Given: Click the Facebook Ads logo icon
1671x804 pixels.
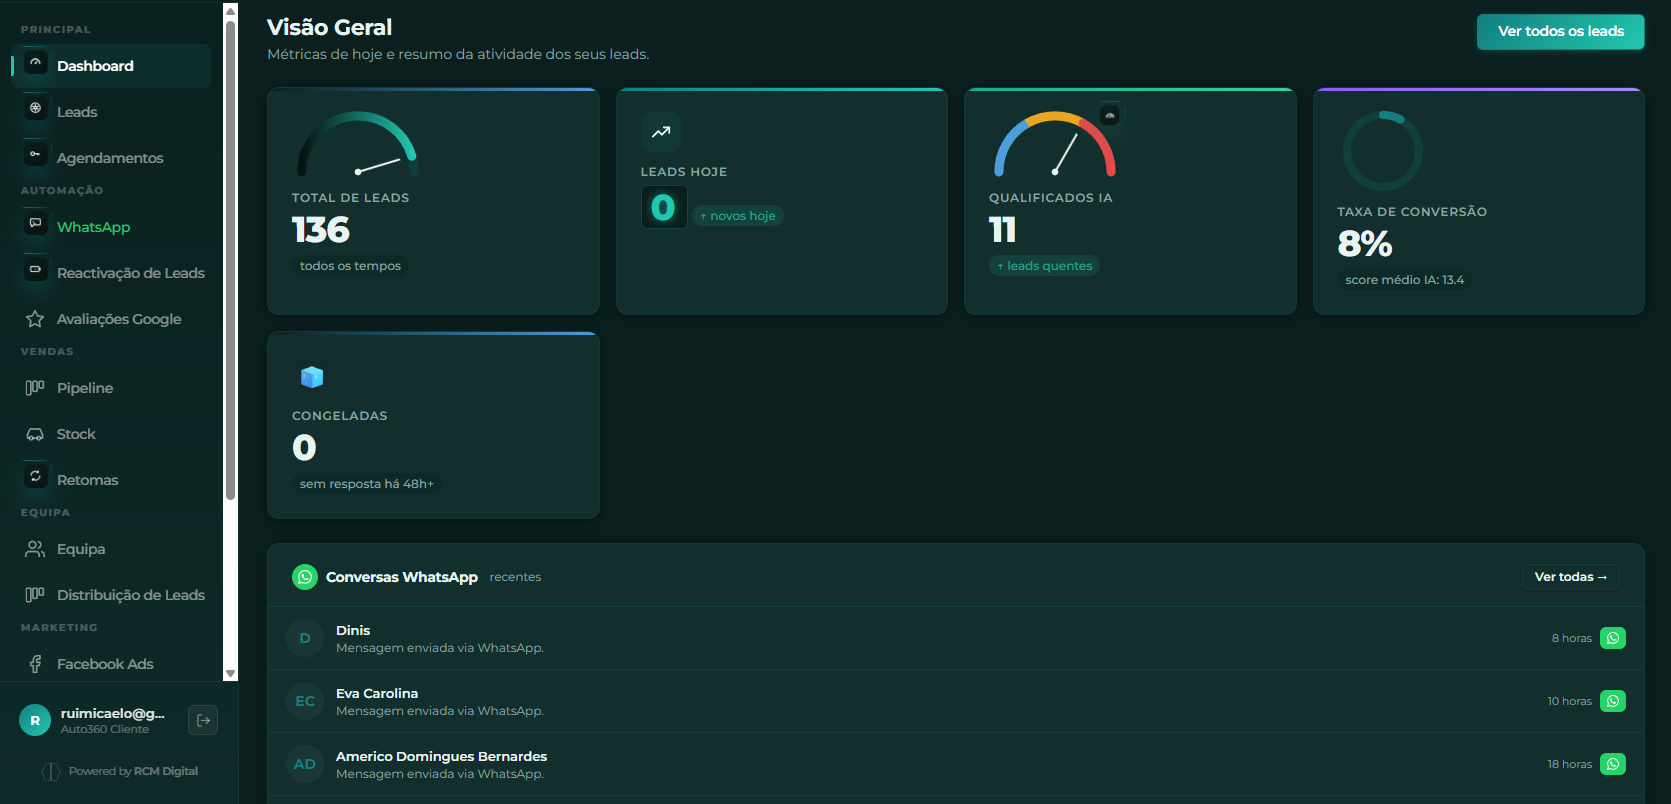Looking at the screenshot, I should (35, 664).
